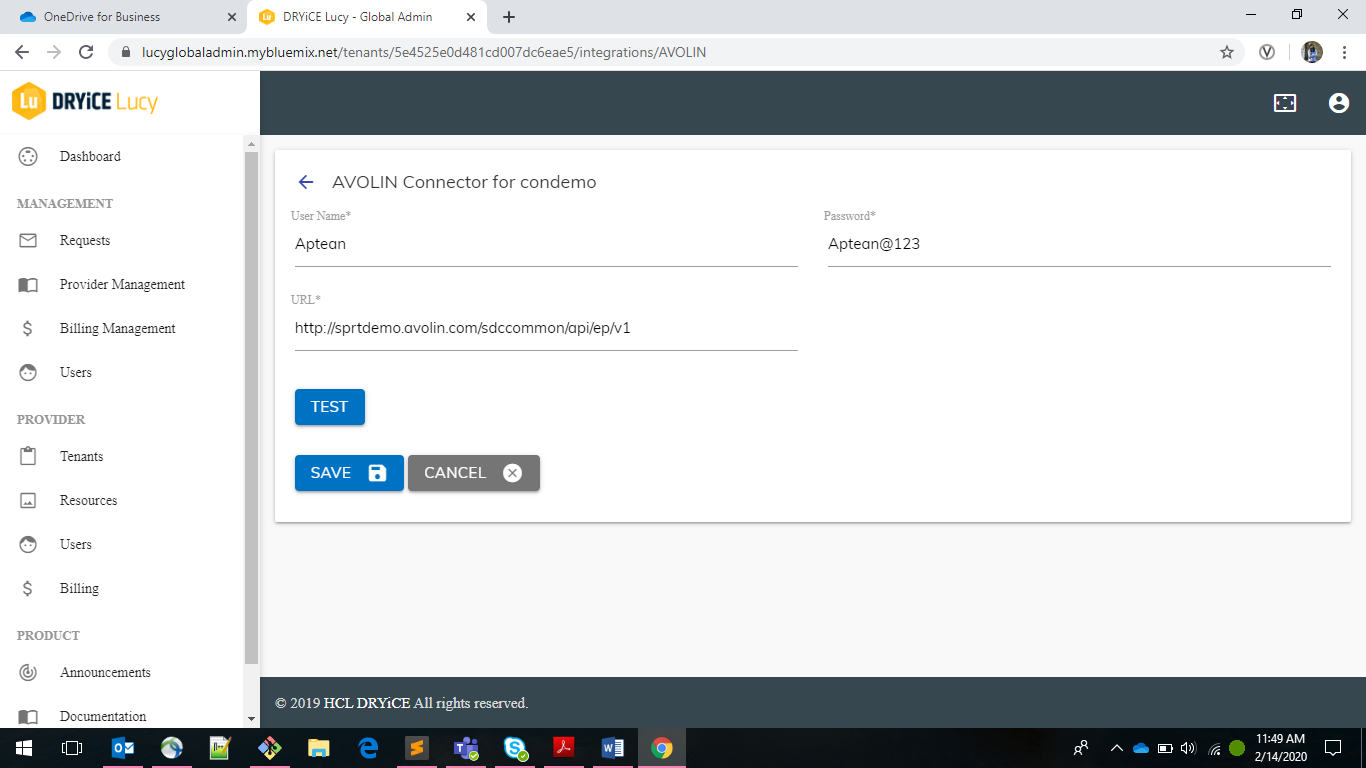The width and height of the screenshot is (1366, 768).
Task: Expand hidden icons in the system tray
Action: [1116, 747]
